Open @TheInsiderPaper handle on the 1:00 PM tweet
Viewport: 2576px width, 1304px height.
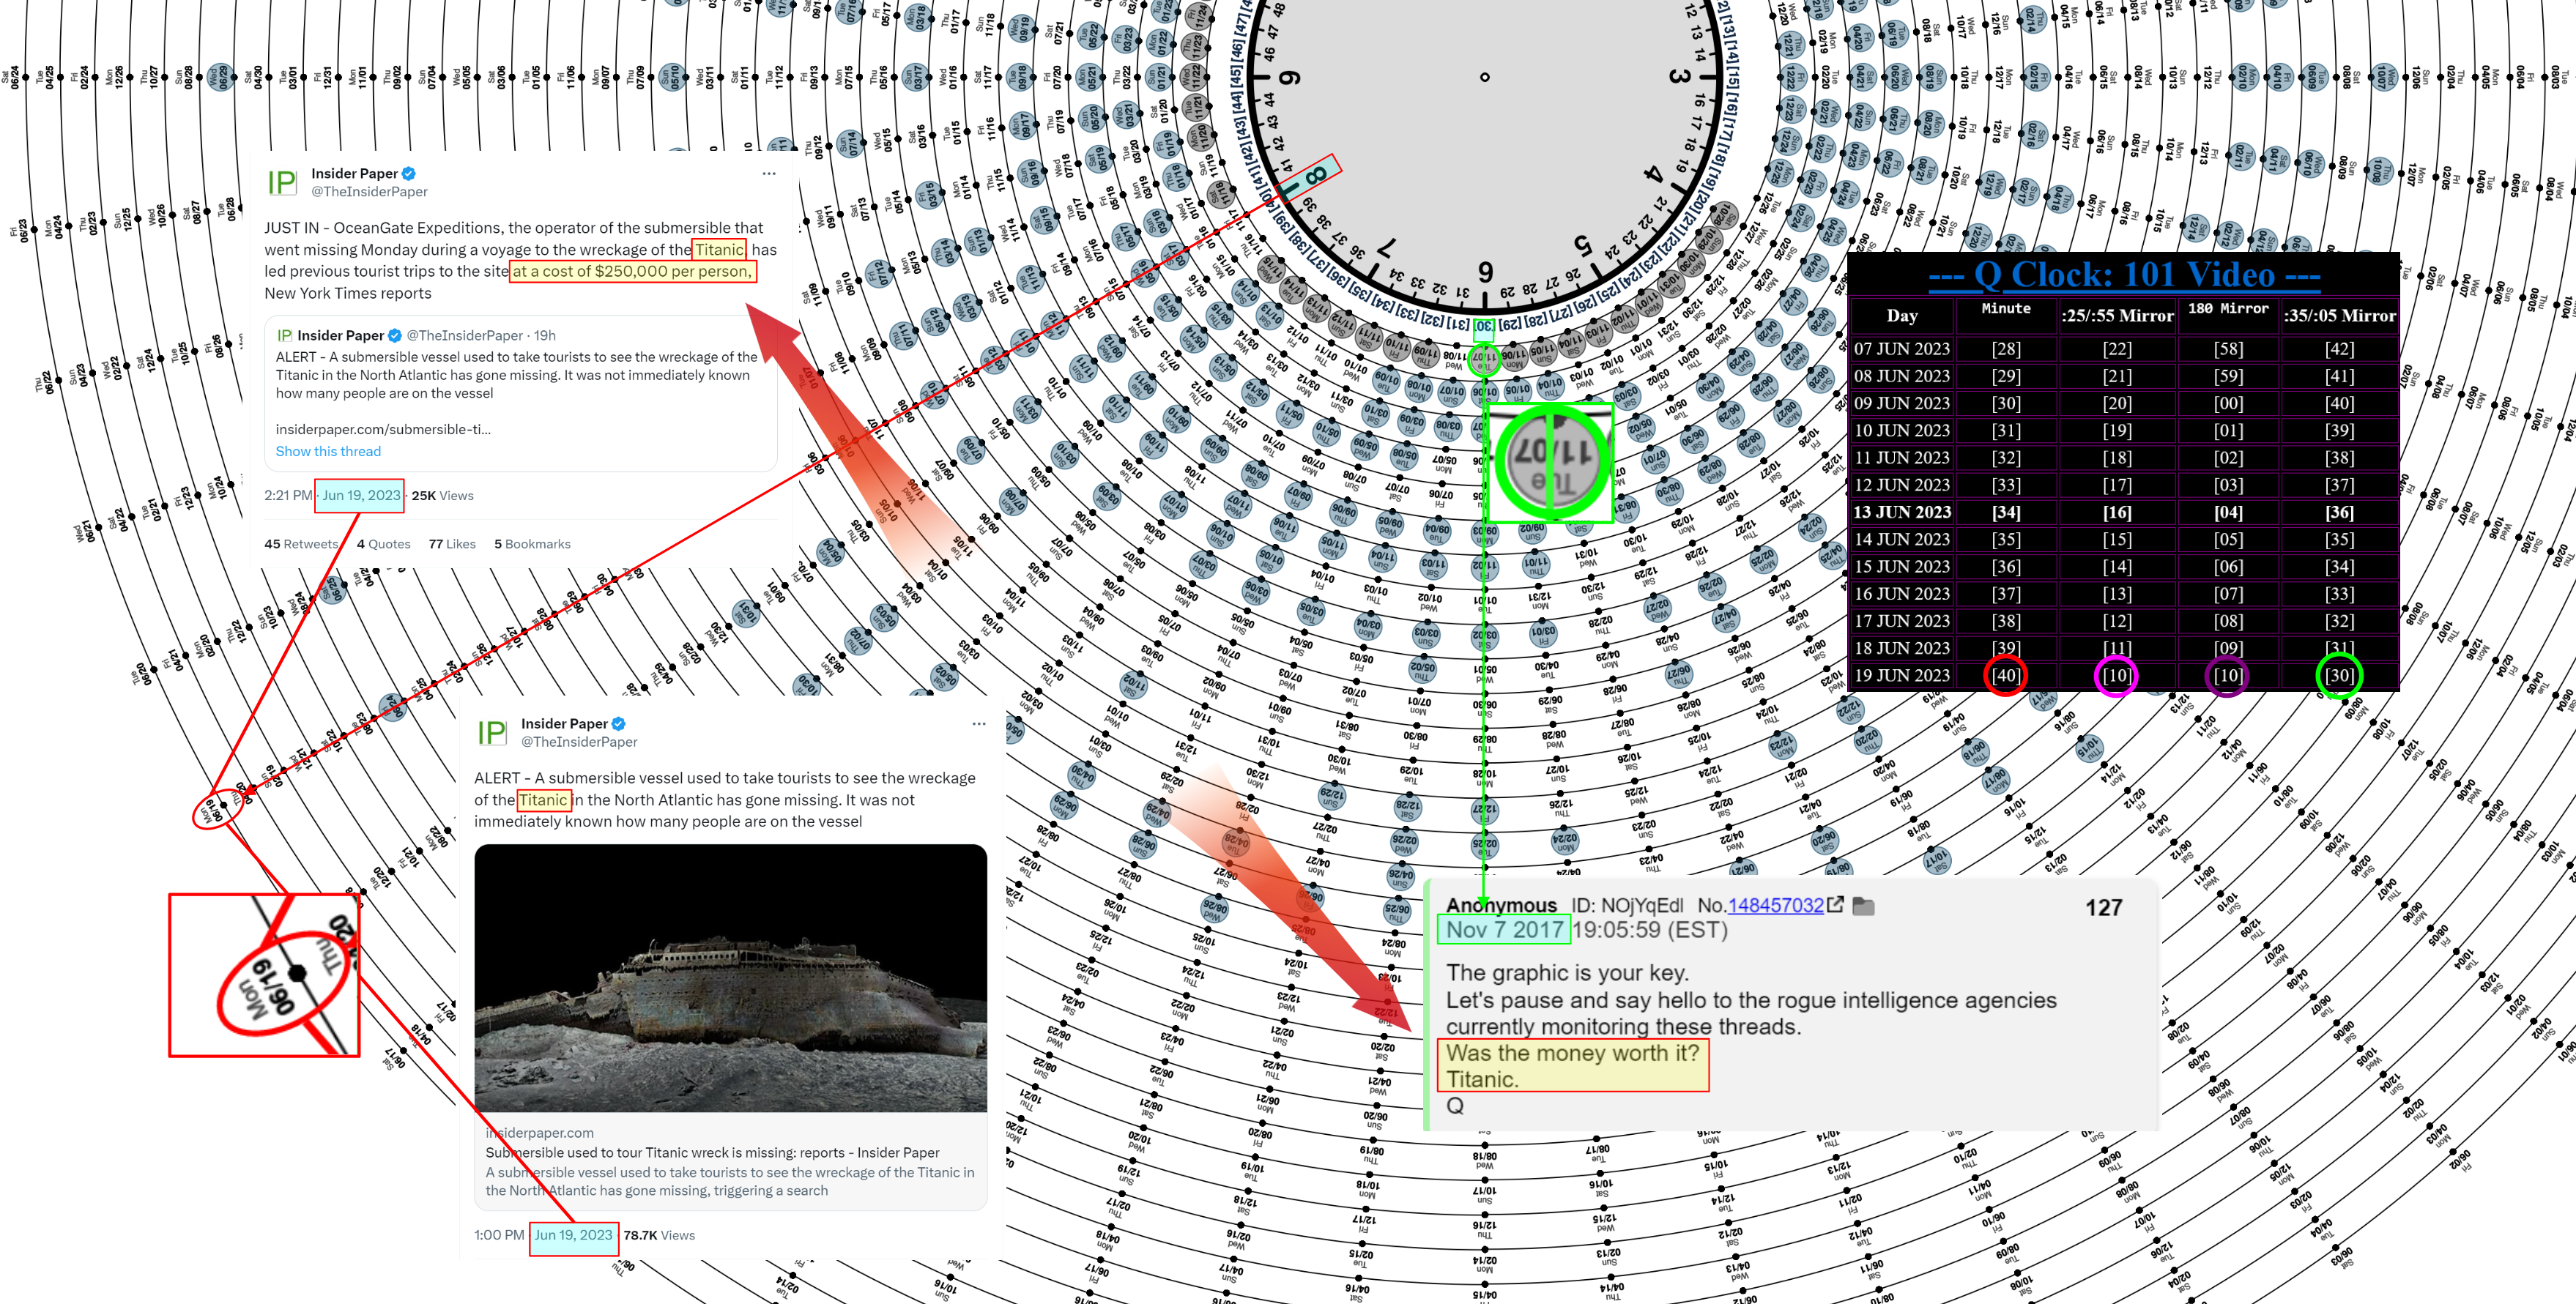[579, 742]
